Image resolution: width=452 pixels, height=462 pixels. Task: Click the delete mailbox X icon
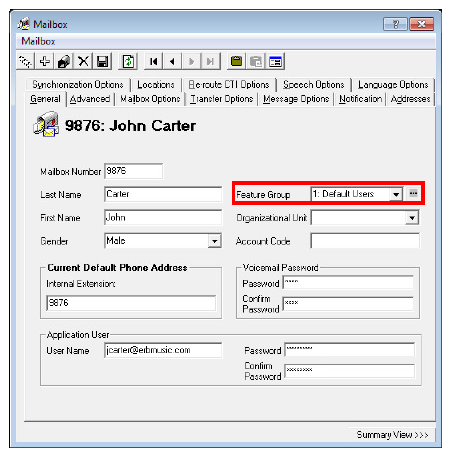(x=83, y=62)
